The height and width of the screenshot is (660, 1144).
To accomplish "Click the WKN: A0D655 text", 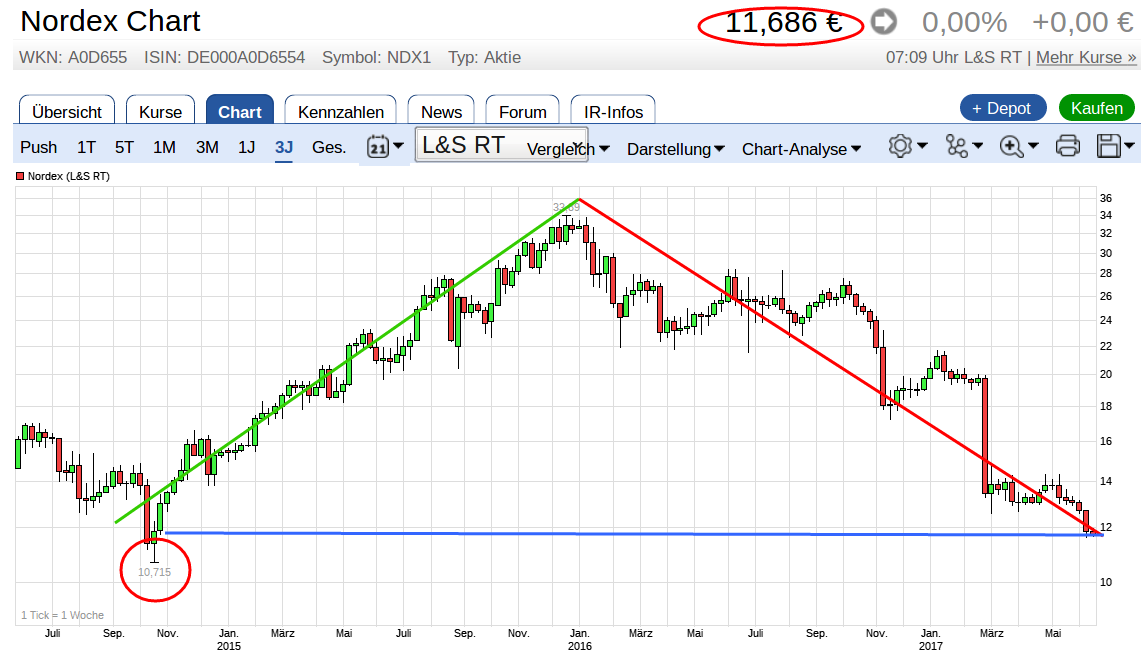I will pyautogui.click(x=73, y=57).
